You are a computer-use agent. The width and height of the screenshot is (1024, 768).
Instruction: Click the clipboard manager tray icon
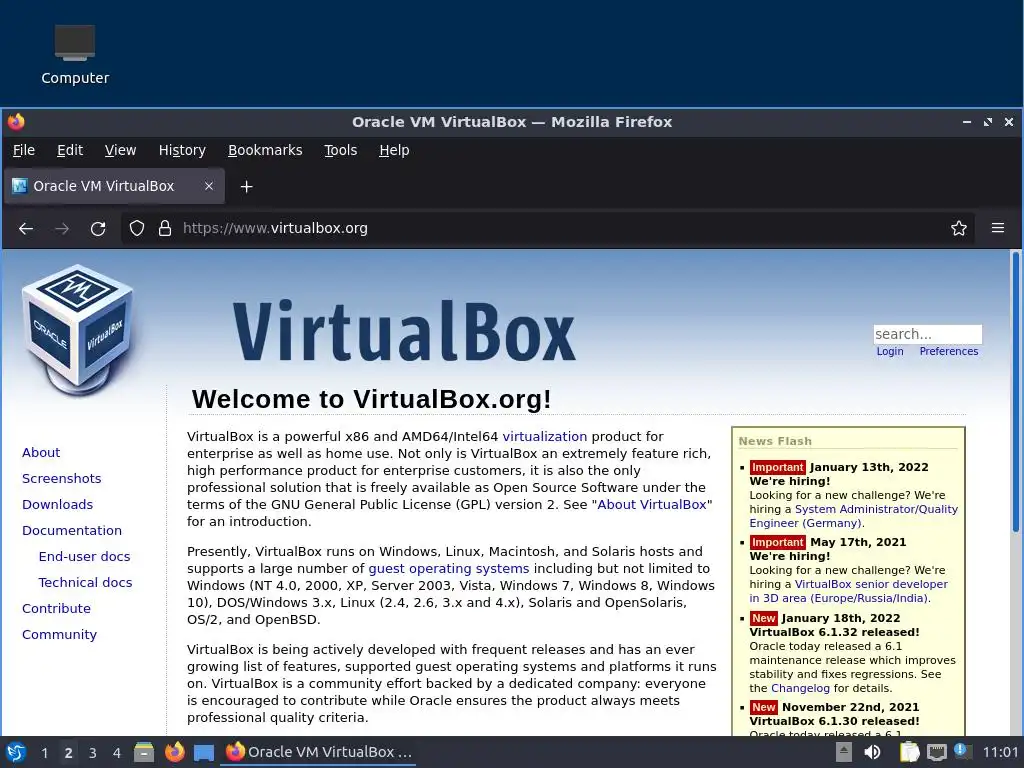909,752
